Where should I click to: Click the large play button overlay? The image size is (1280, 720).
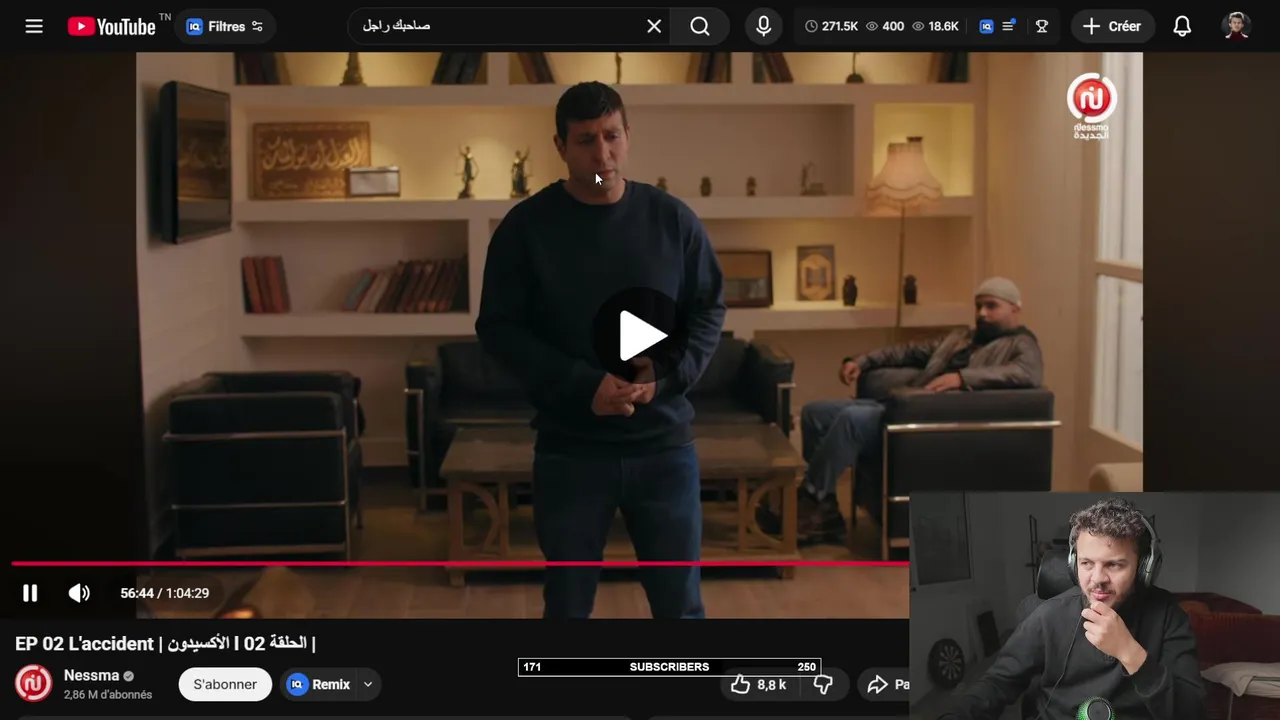click(642, 335)
